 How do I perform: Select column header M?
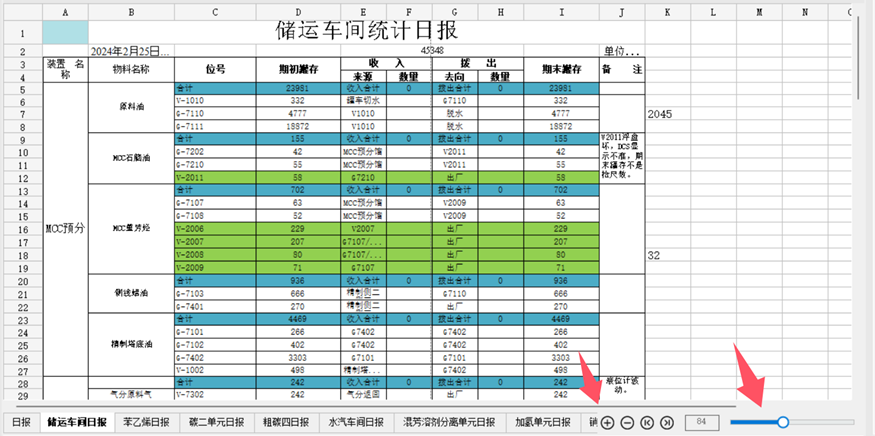(x=759, y=13)
